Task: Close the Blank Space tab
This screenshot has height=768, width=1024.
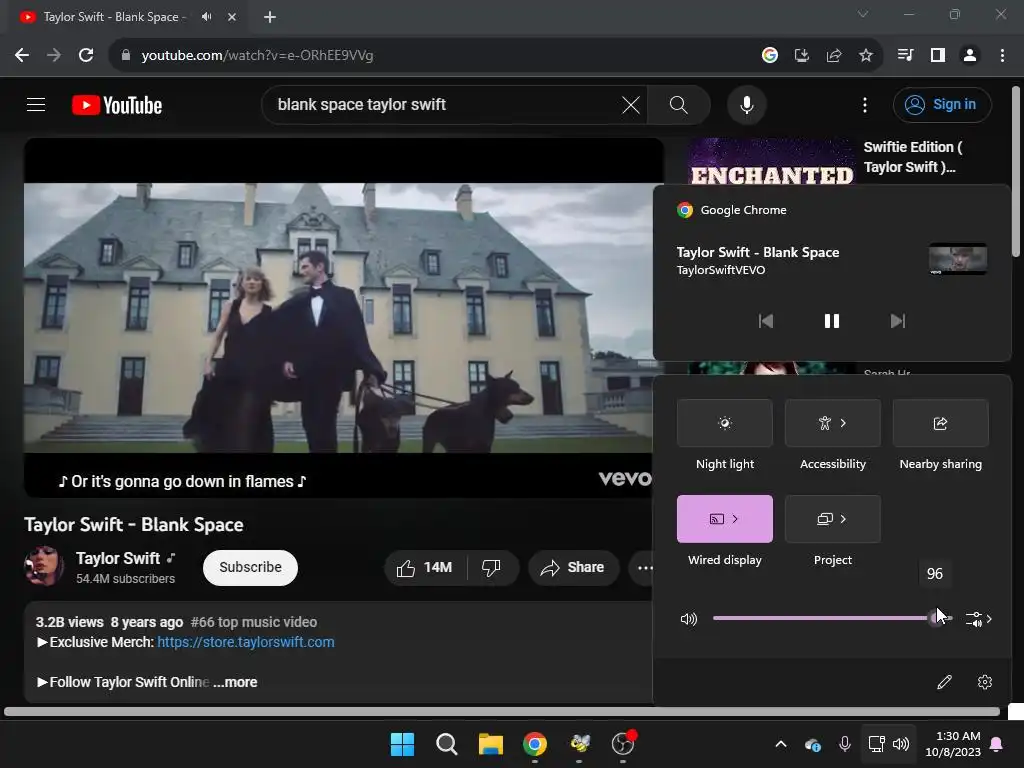Action: coord(232,17)
